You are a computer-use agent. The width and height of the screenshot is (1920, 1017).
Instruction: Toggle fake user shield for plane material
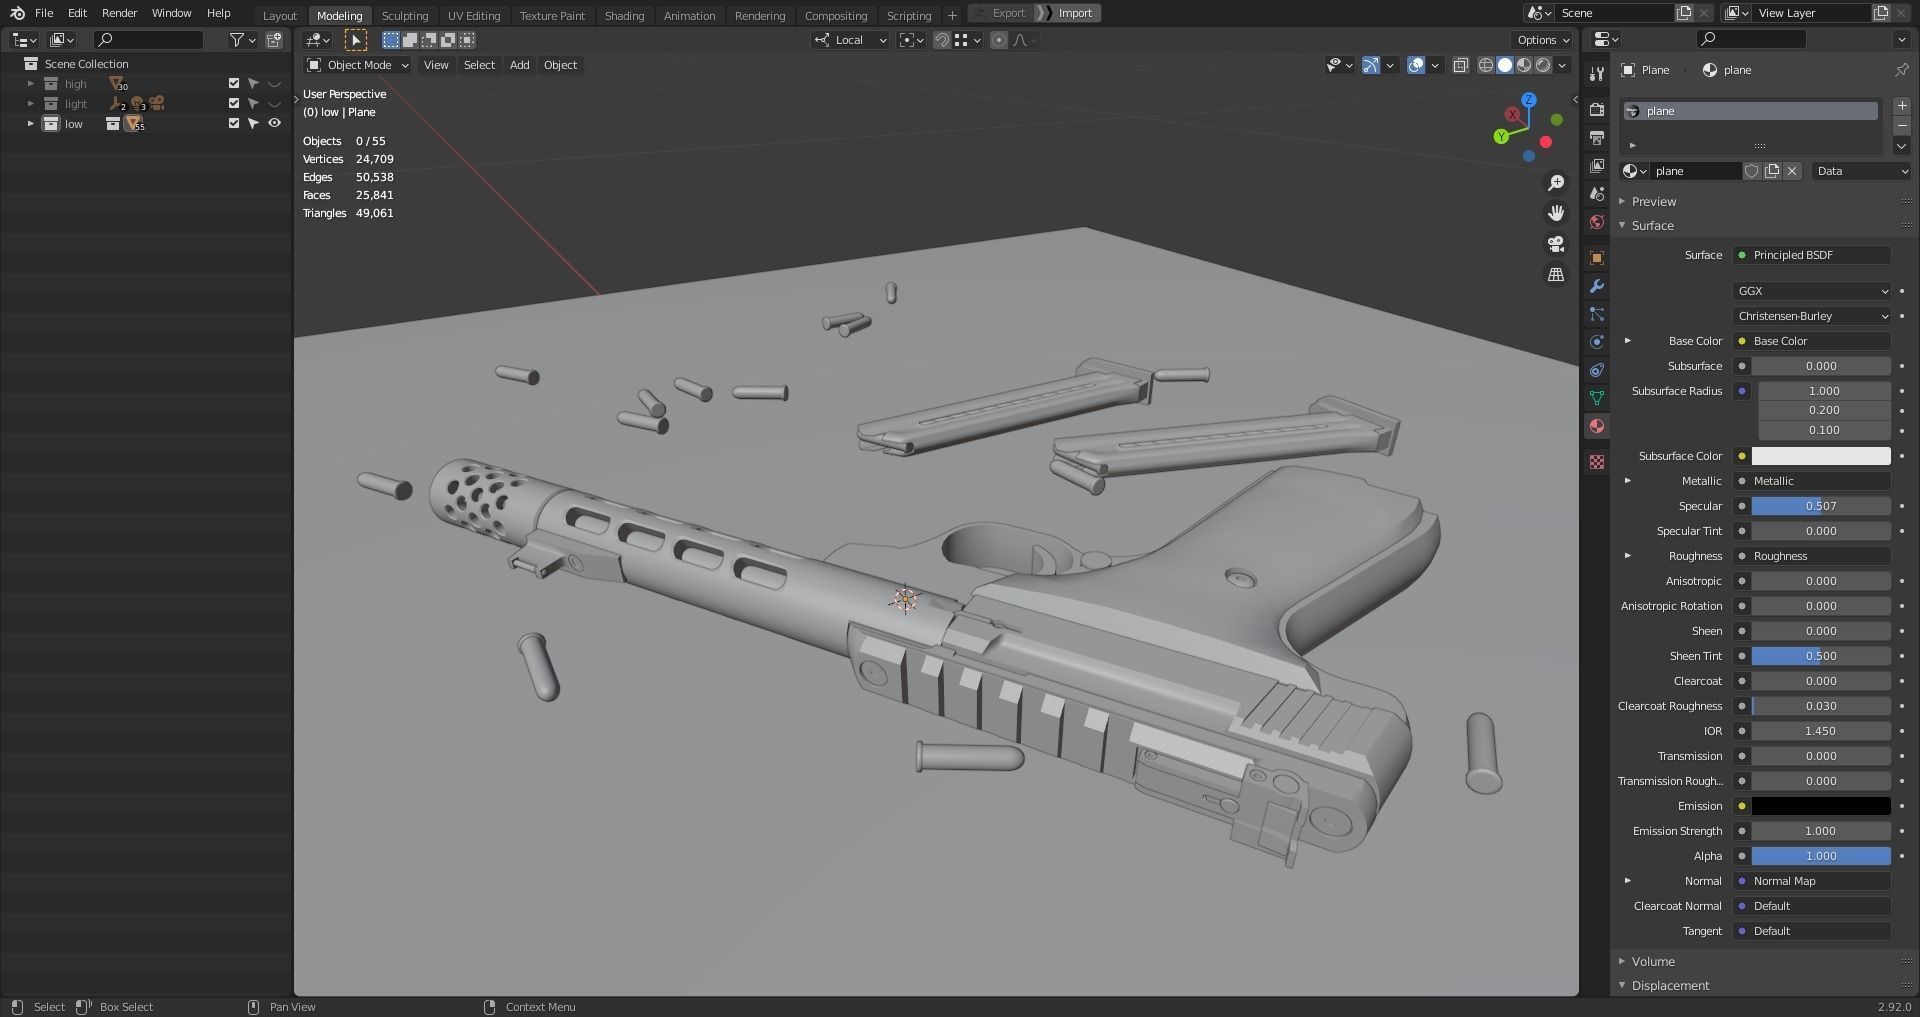click(x=1752, y=171)
